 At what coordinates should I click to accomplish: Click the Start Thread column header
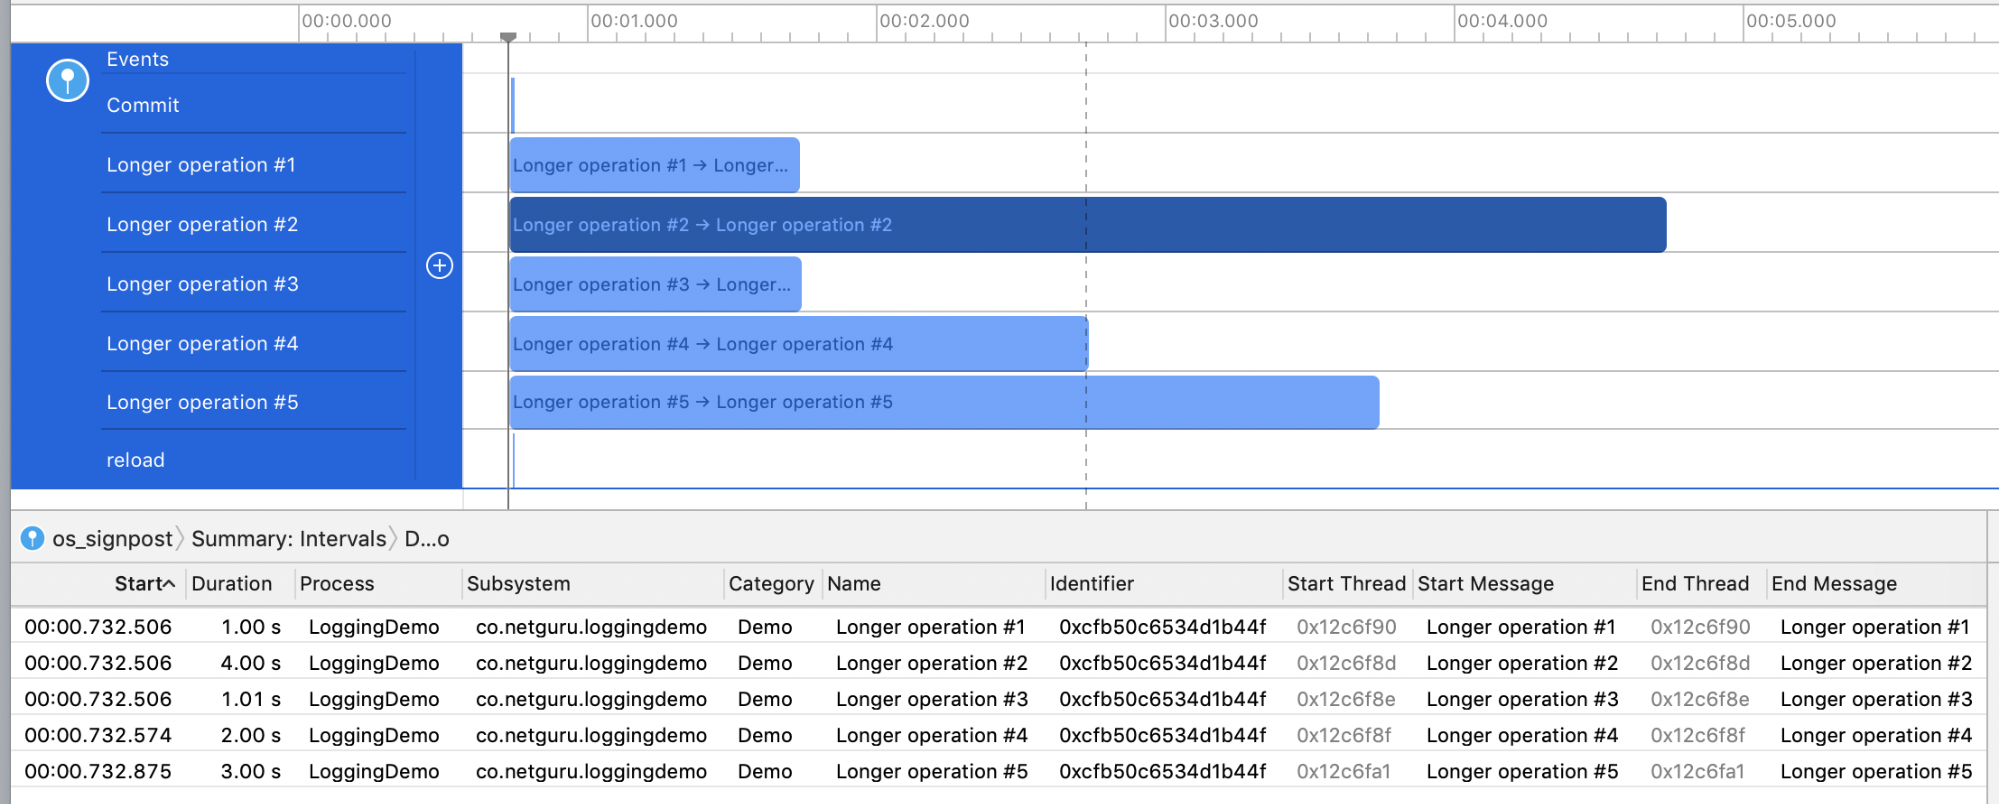point(1346,584)
